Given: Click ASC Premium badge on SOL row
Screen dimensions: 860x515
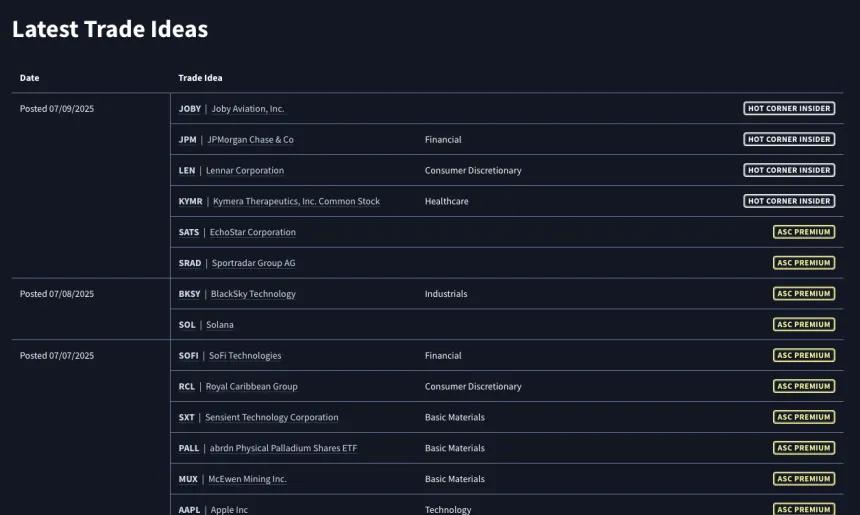Looking at the screenshot, I should click(804, 325).
